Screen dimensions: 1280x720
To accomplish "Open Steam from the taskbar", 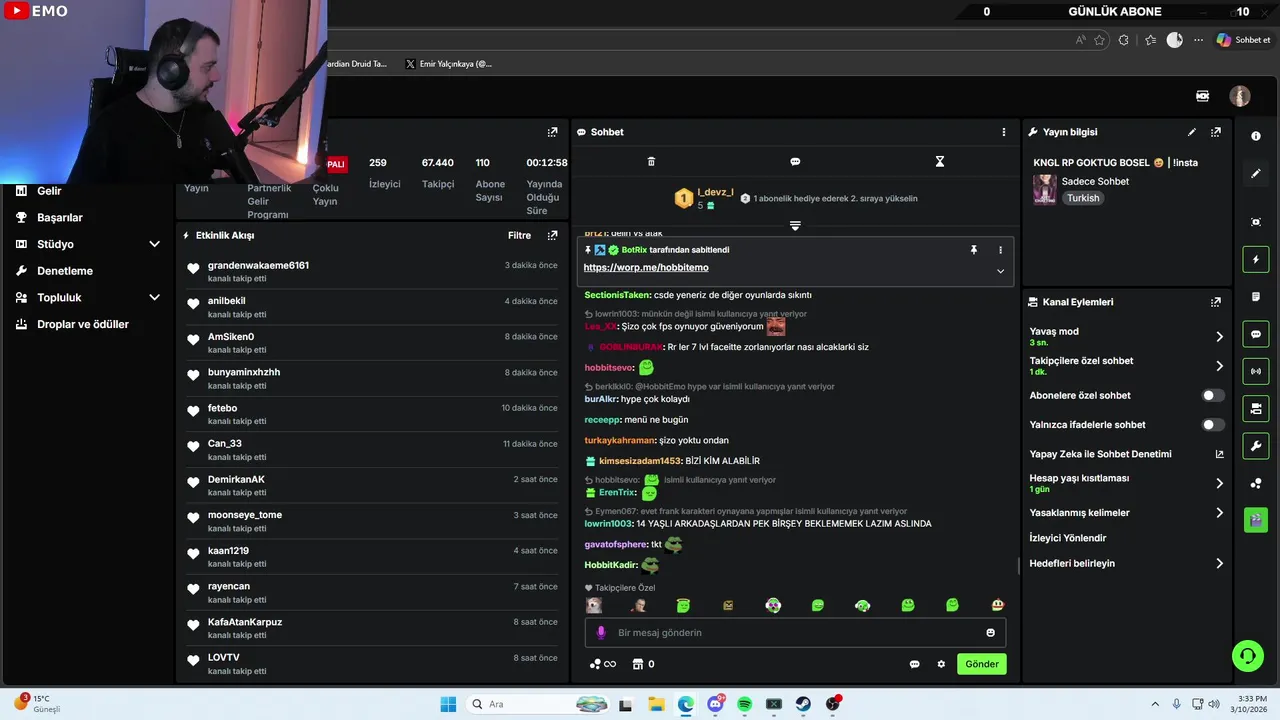I will [x=803, y=704].
